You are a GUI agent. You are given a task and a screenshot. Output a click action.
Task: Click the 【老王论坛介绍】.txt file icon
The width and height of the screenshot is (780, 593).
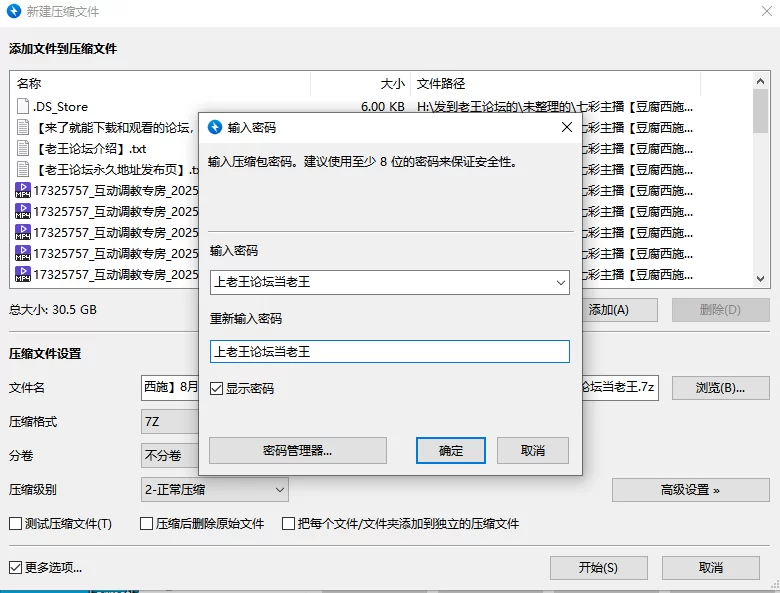tap(23, 148)
